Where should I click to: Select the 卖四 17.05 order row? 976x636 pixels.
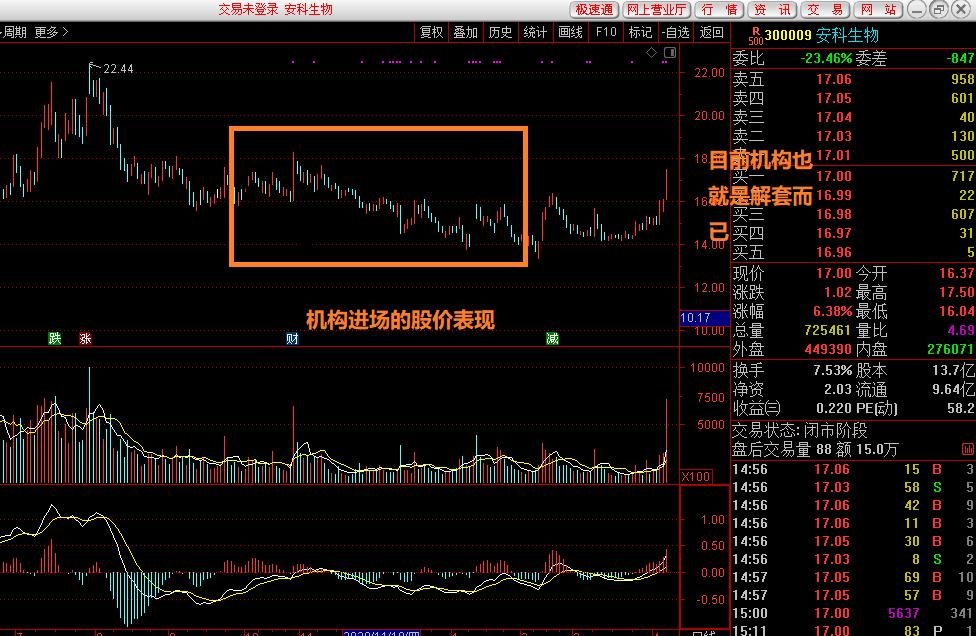point(853,98)
